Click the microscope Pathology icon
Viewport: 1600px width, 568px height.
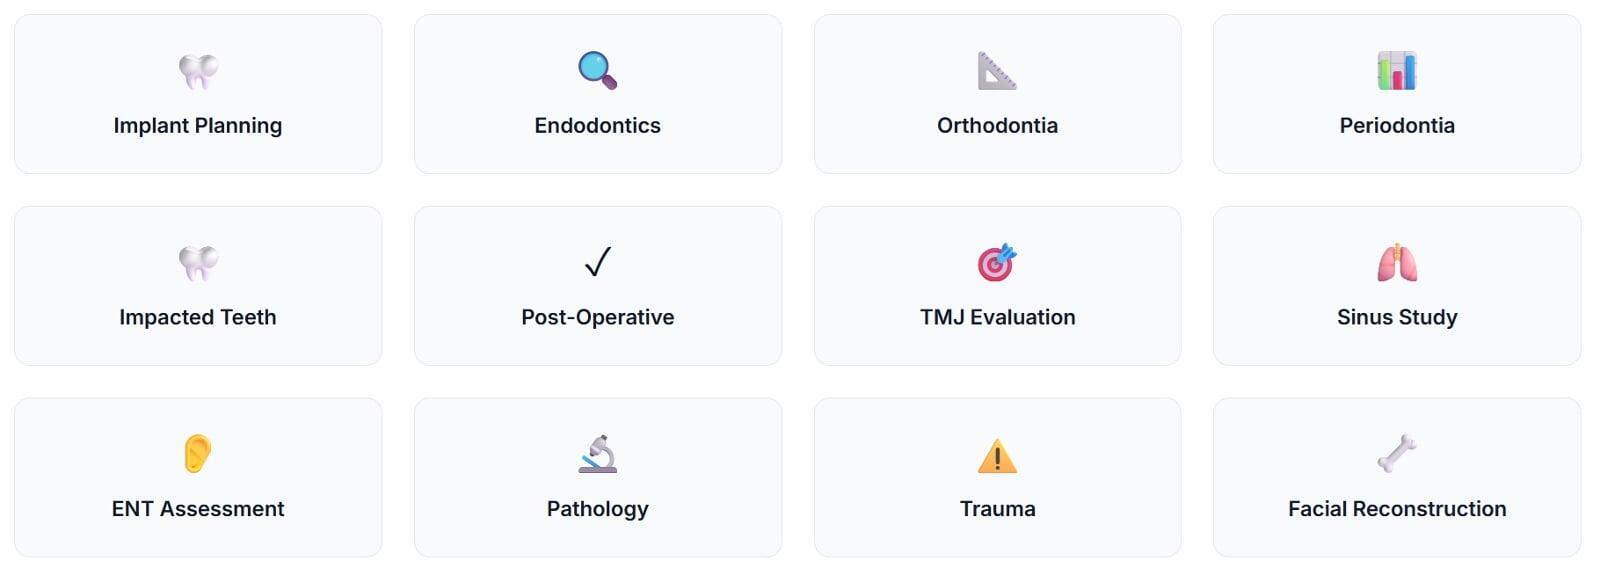(597, 454)
